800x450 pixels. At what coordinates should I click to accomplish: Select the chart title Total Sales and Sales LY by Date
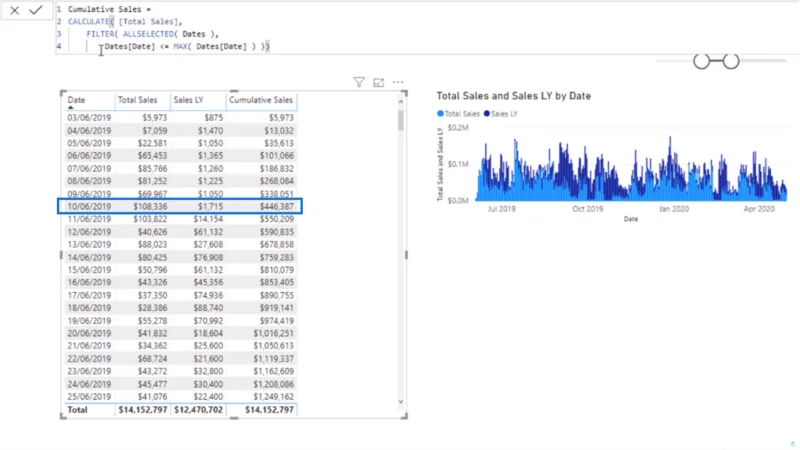click(x=513, y=96)
